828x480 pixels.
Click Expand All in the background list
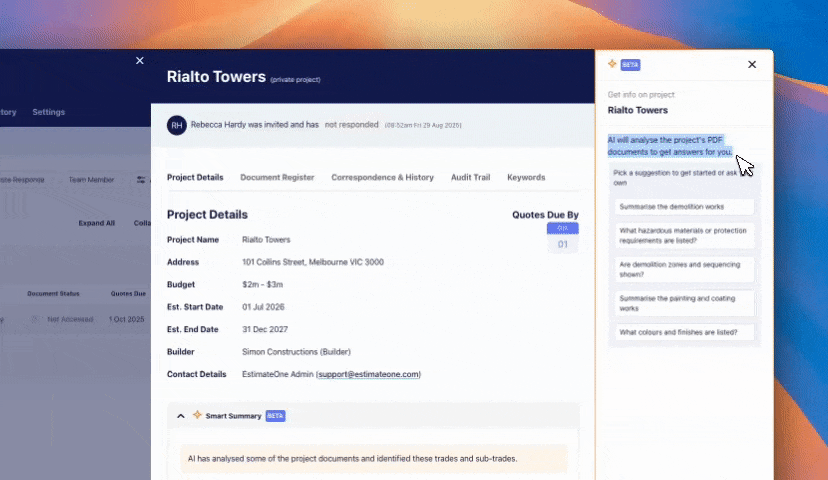pyautogui.click(x=97, y=223)
